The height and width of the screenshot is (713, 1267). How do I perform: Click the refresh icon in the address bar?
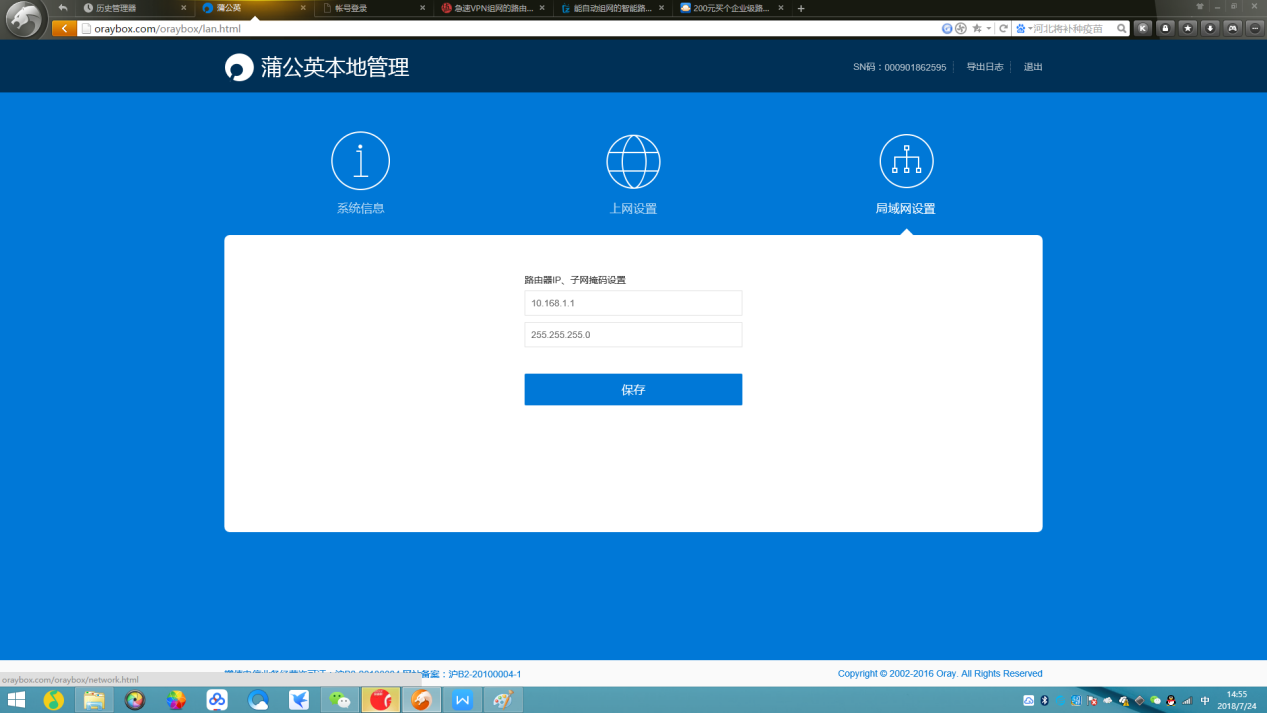coord(1003,29)
